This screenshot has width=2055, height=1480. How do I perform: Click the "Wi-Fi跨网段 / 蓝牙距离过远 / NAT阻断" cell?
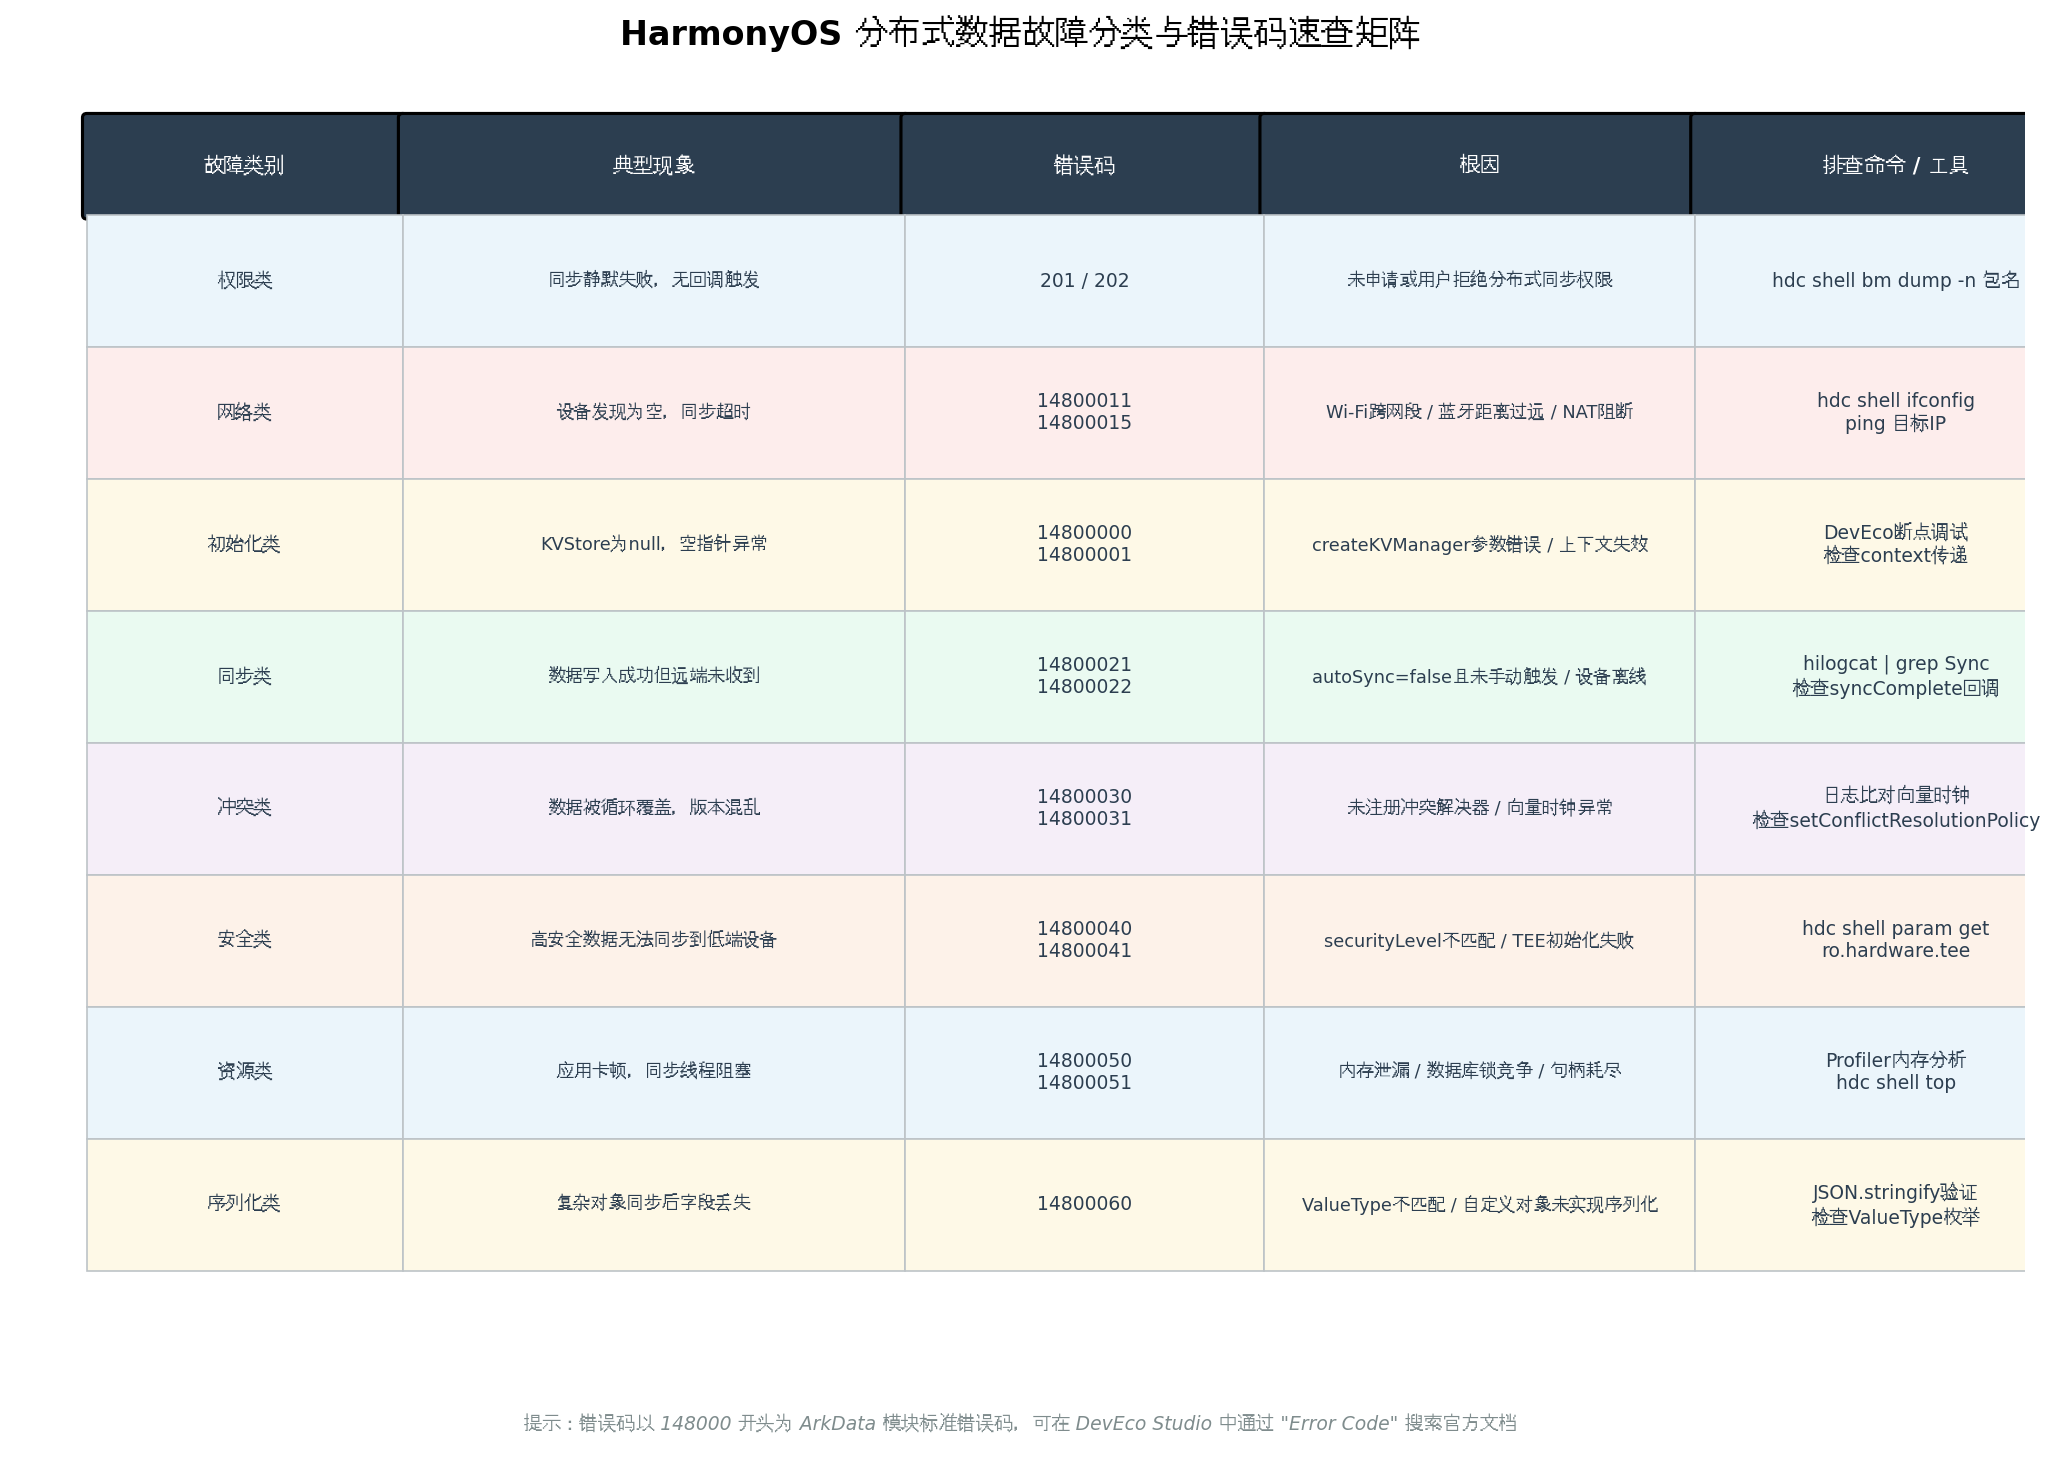tap(1479, 413)
